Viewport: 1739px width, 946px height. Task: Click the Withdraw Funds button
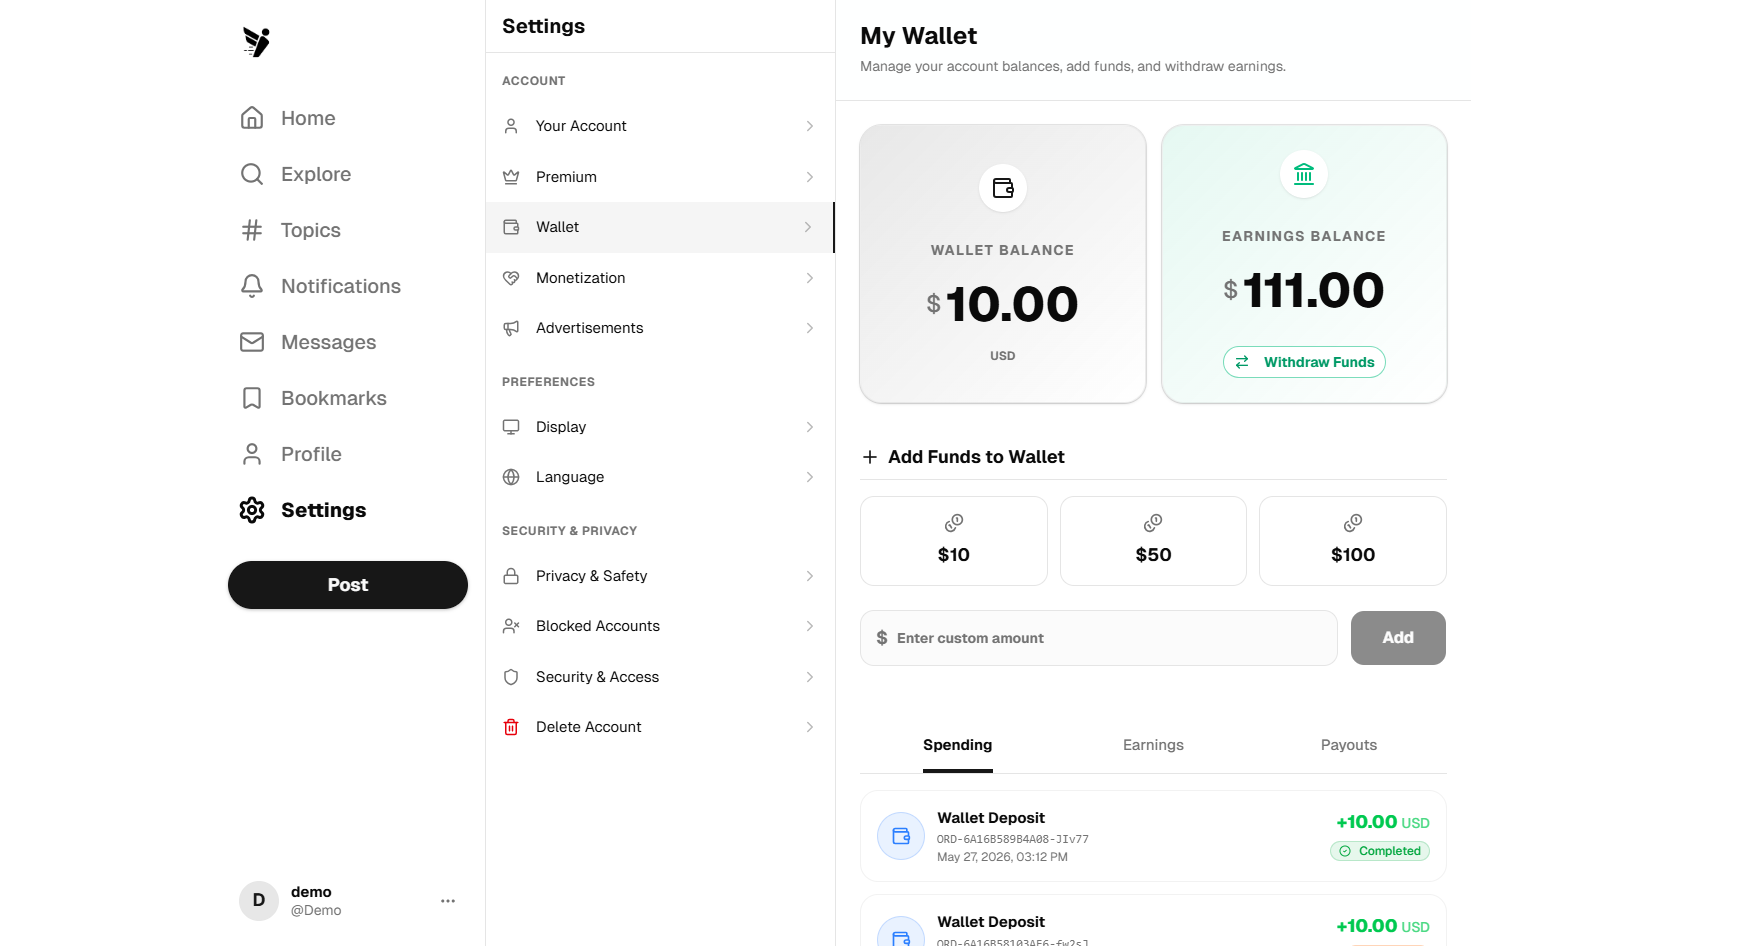1304,362
